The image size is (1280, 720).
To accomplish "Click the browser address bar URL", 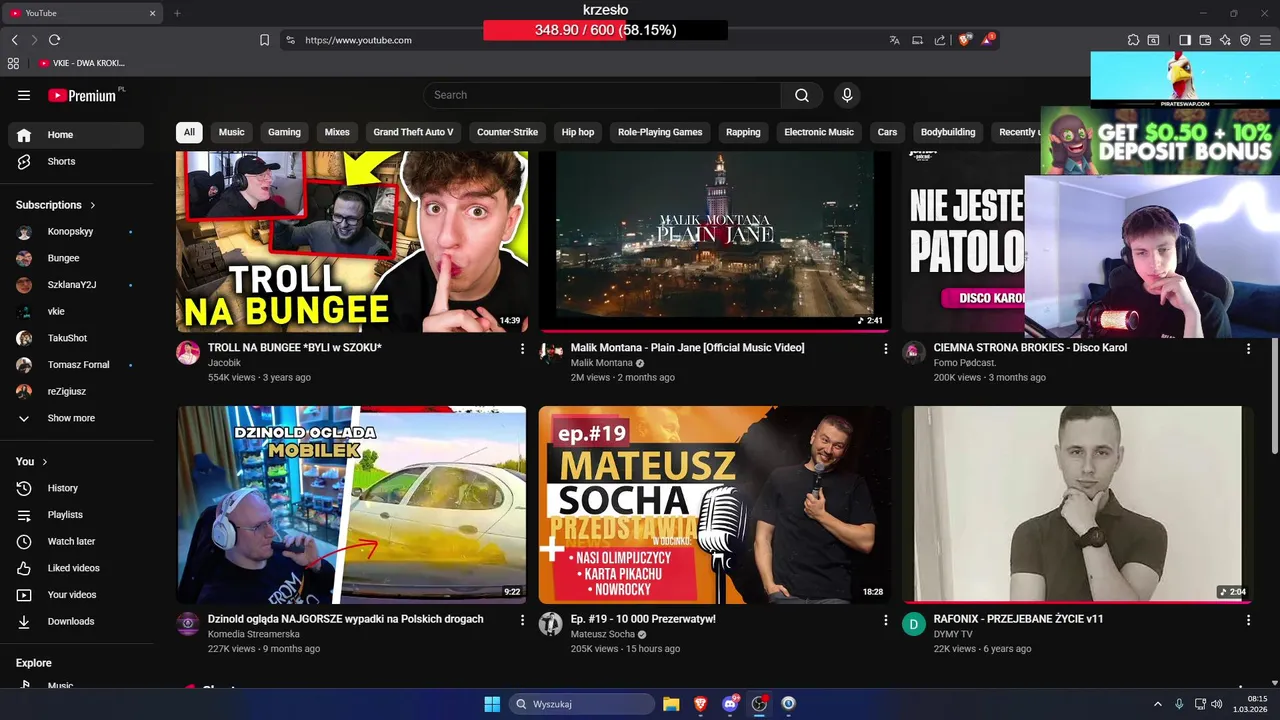I will (358, 40).
